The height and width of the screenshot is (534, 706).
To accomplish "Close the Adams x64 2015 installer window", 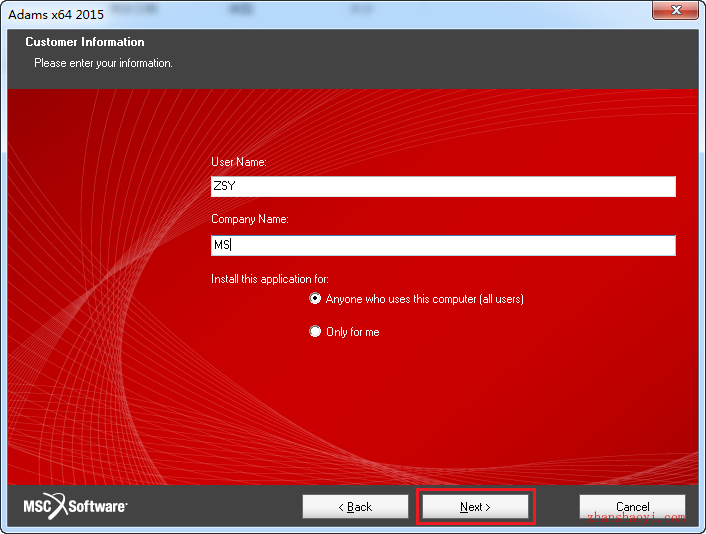I will pyautogui.click(x=675, y=10).
